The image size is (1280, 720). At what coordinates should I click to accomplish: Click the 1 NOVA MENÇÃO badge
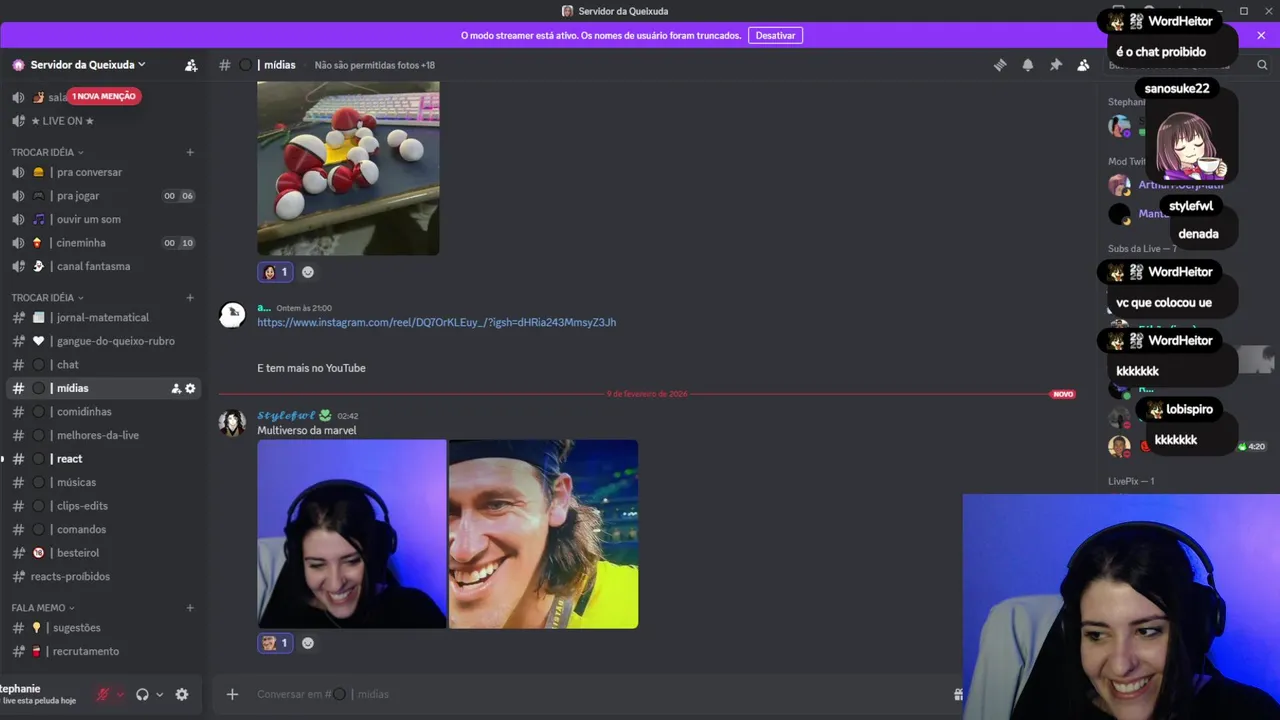[105, 96]
